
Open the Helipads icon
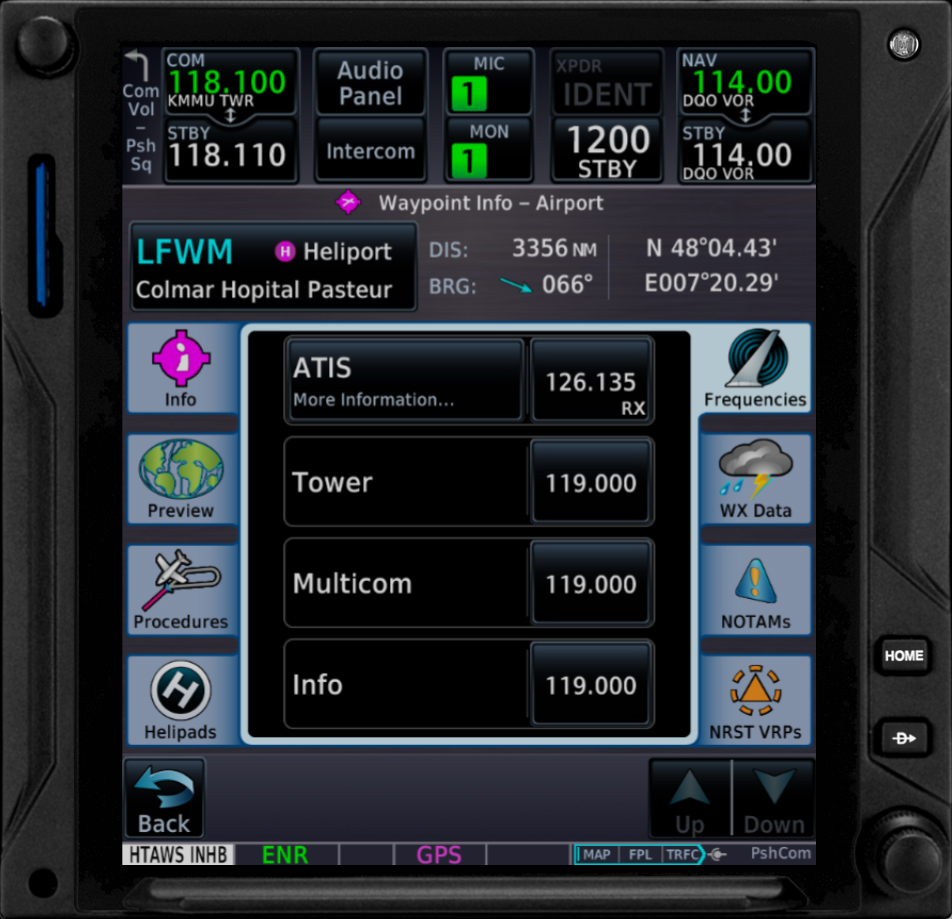pyautogui.click(x=181, y=701)
